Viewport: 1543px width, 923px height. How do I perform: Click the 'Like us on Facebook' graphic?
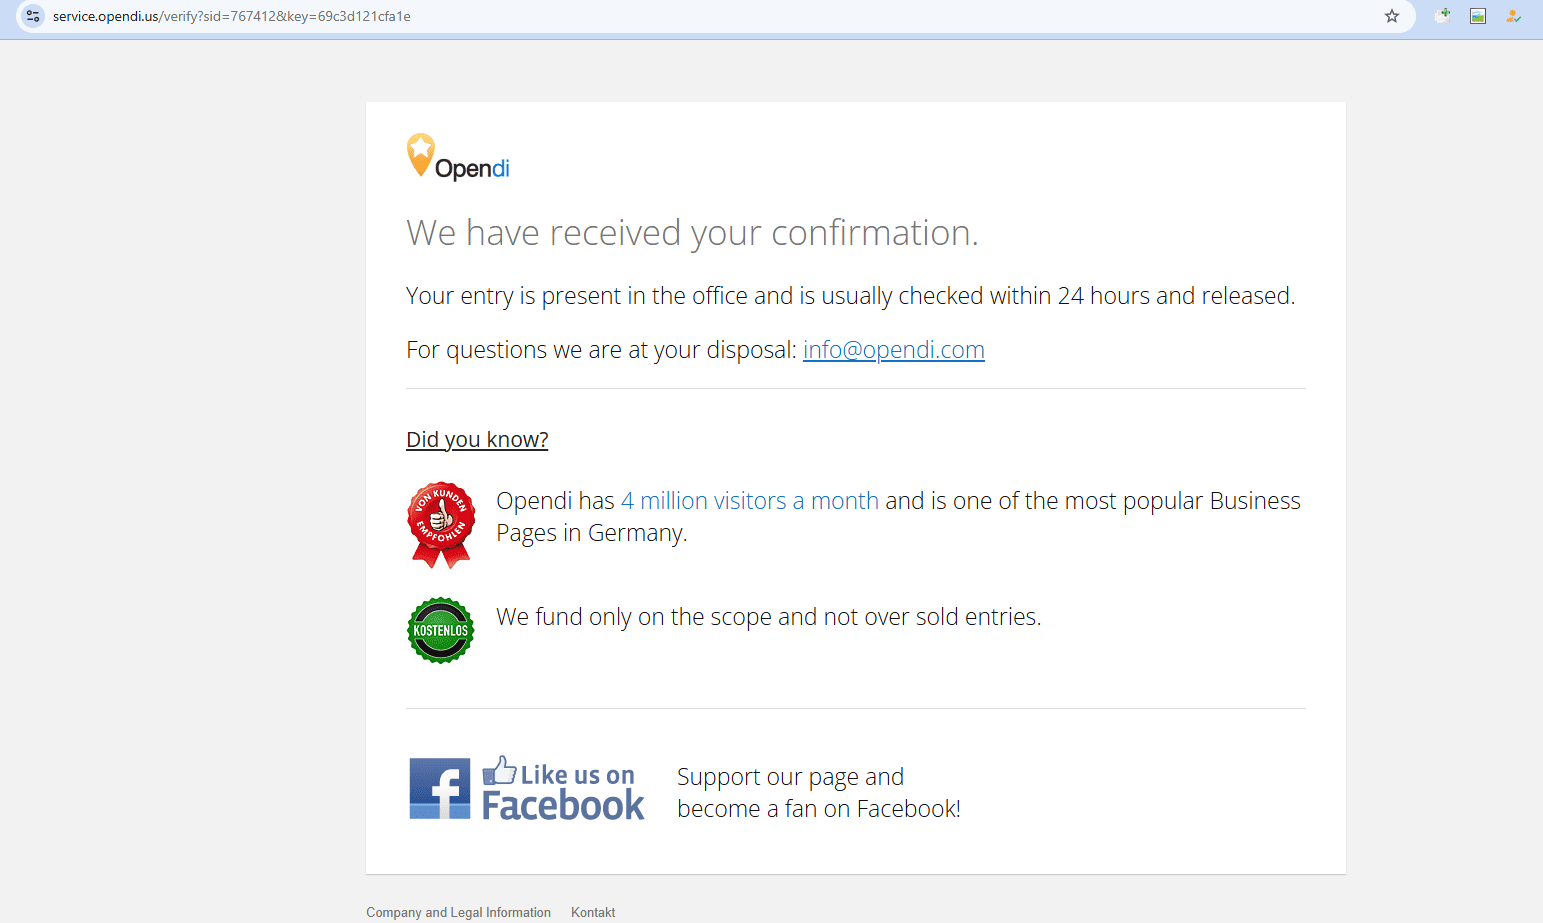click(x=563, y=789)
